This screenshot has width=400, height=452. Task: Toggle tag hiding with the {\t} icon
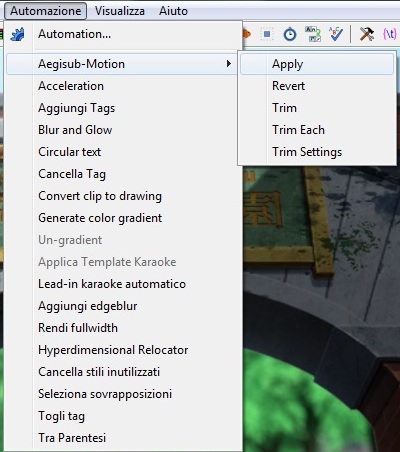[x=390, y=34]
